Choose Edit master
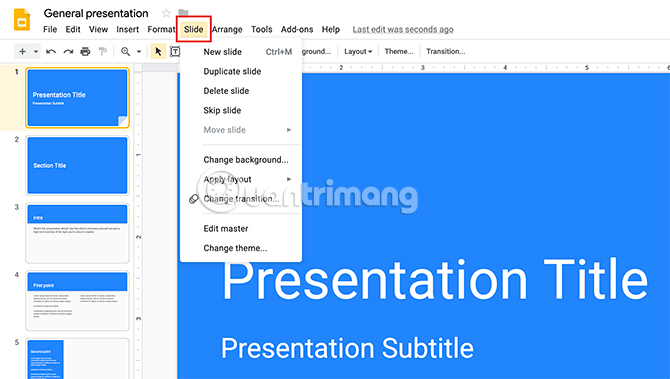Viewport: 670px width, 379px height. (x=241, y=229)
